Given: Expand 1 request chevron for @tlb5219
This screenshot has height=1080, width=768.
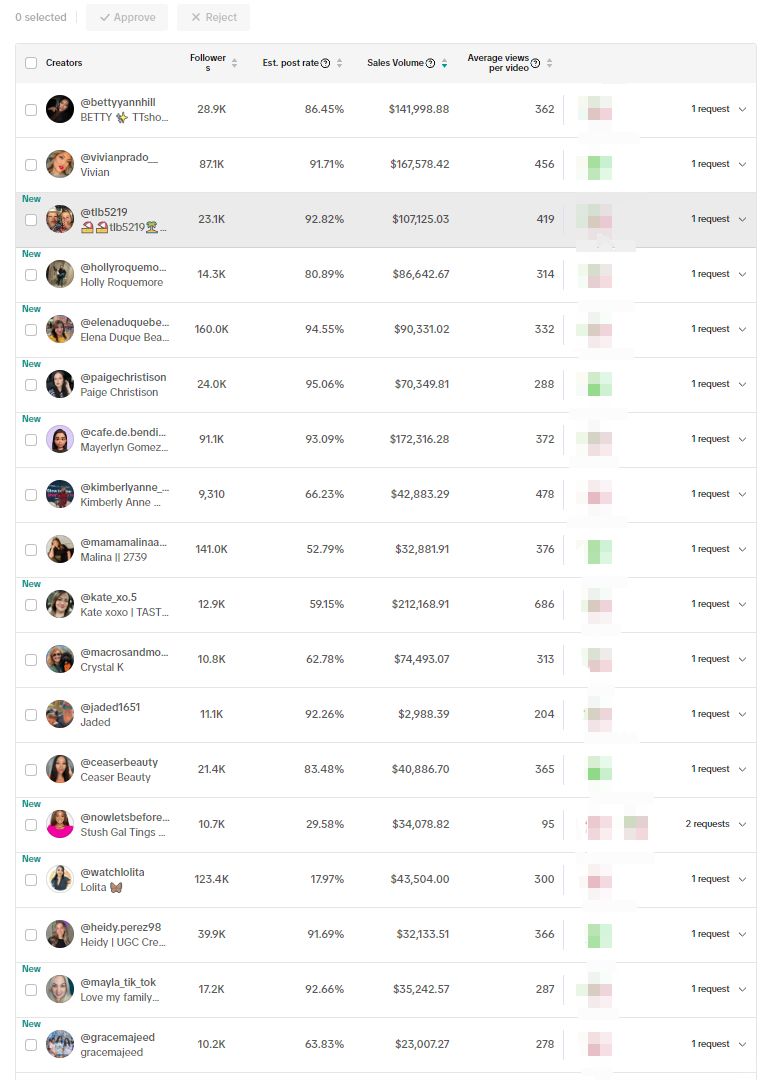Looking at the screenshot, I should [743, 219].
